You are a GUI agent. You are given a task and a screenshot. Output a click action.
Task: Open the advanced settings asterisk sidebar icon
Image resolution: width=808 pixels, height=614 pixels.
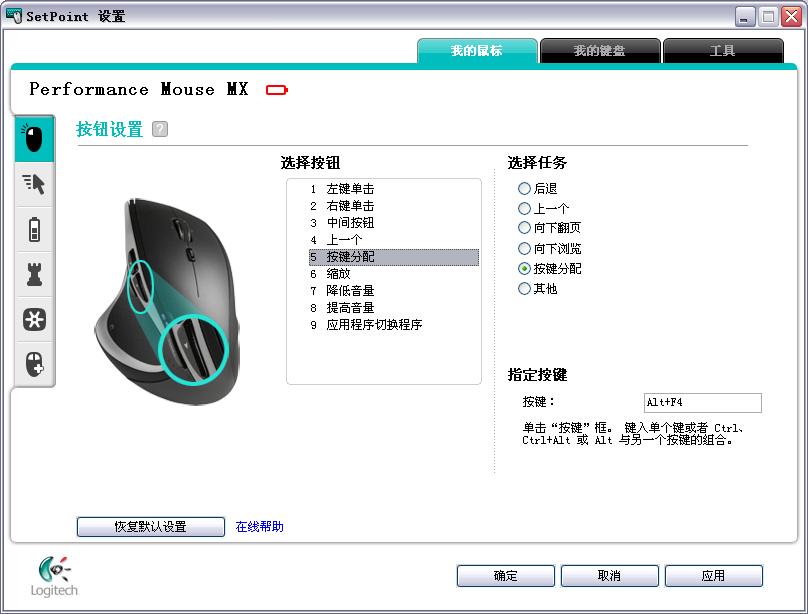[34, 319]
